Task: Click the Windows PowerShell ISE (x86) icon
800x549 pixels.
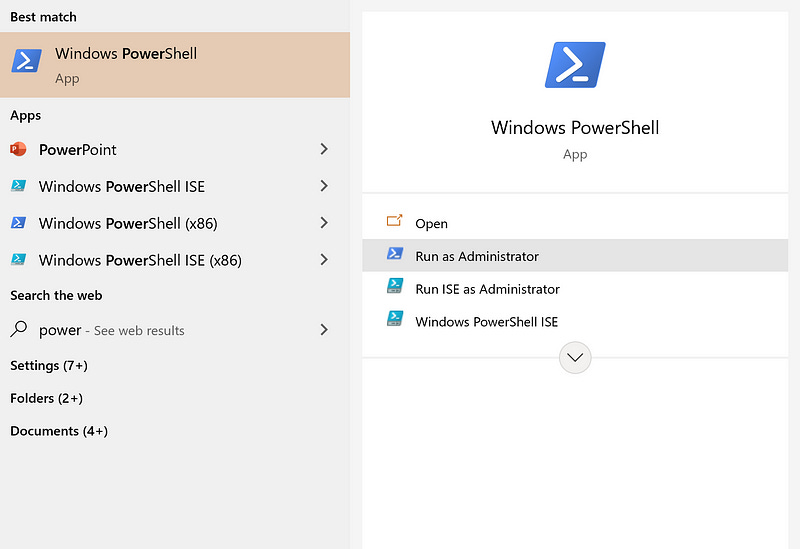Action: click(18, 259)
